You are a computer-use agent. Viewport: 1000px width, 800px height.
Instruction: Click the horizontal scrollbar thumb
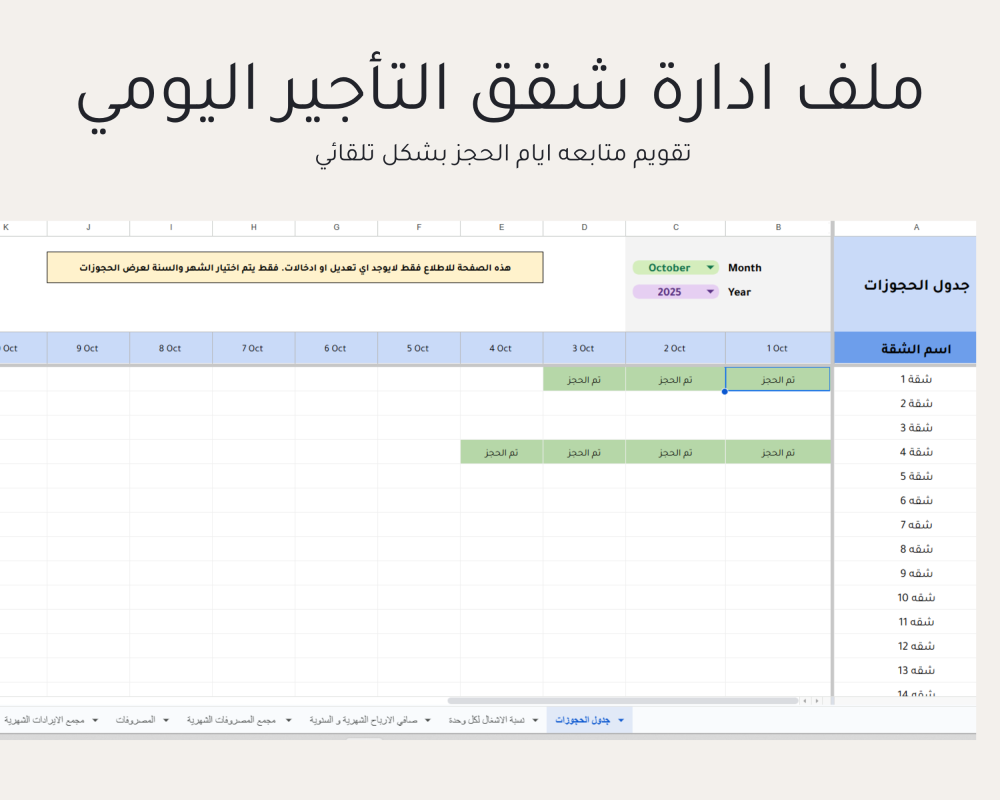click(x=622, y=701)
